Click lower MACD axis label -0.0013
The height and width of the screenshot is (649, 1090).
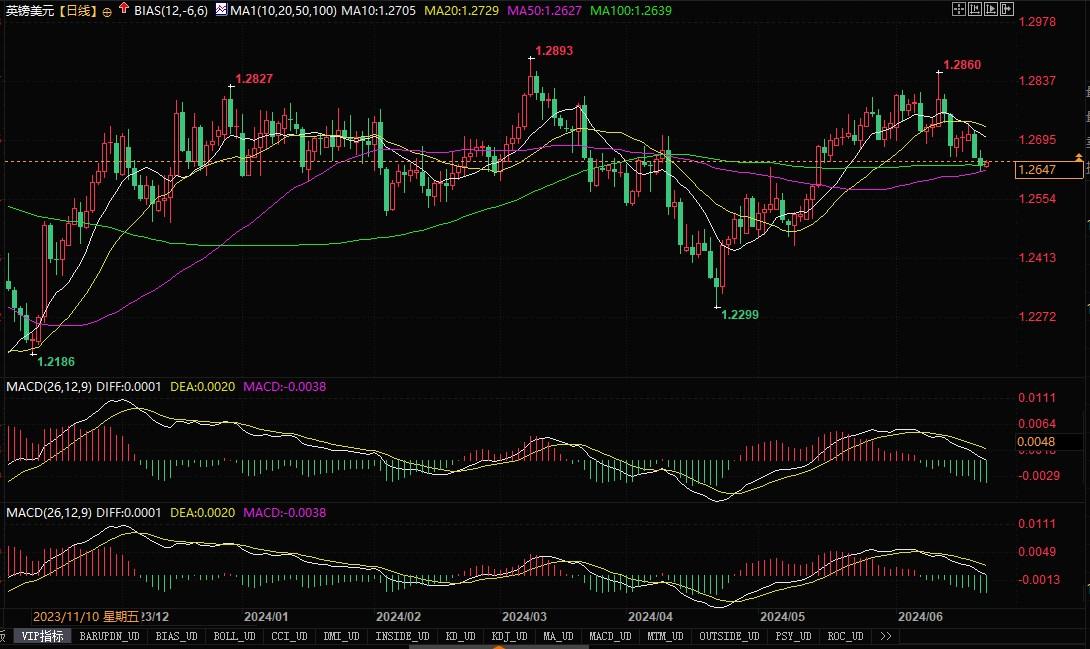pyautogui.click(x=1039, y=580)
